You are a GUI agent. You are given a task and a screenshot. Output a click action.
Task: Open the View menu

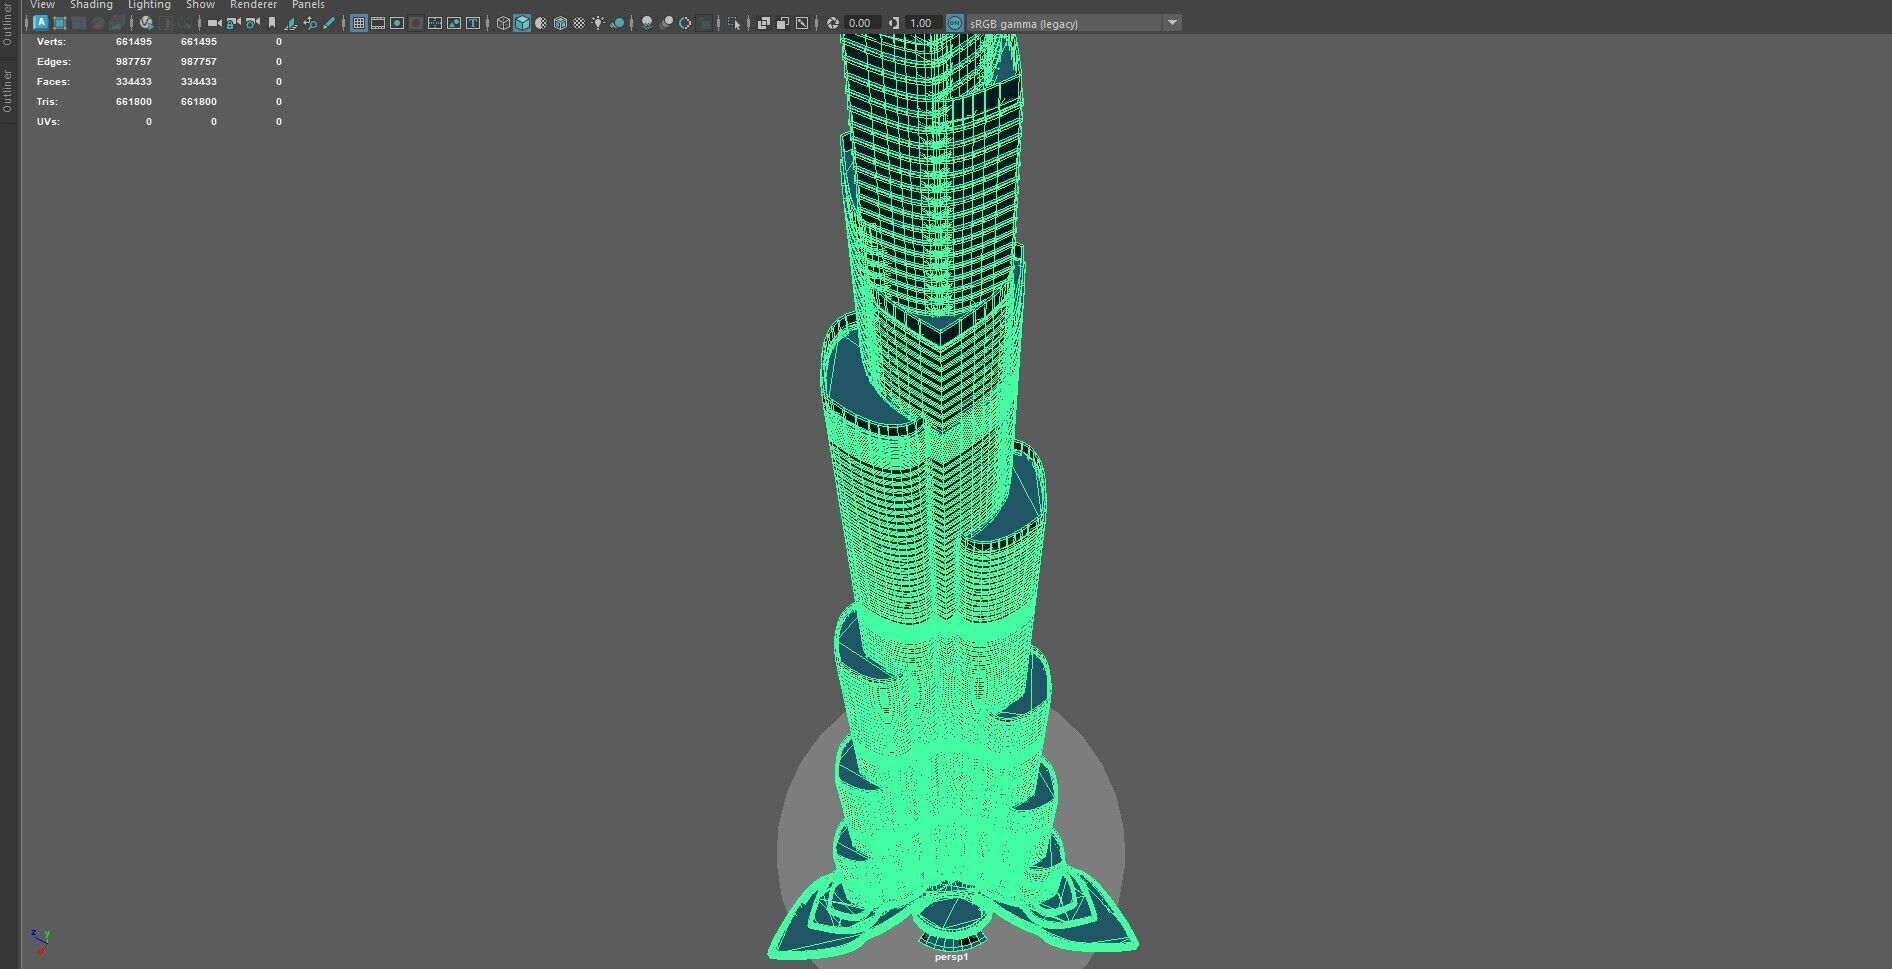pyautogui.click(x=42, y=5)
